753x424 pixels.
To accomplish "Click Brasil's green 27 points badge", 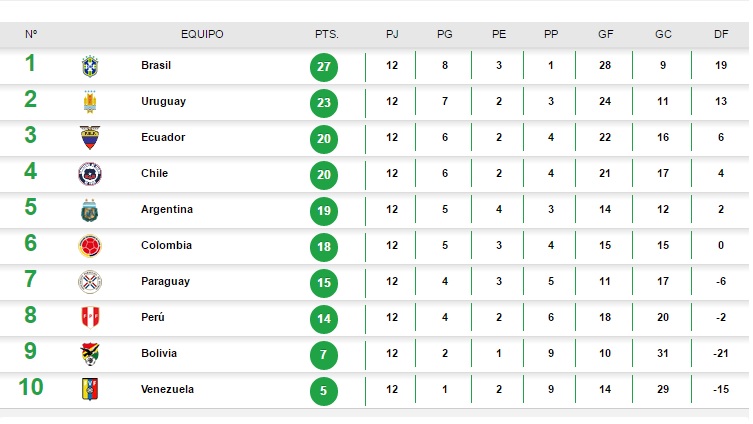I will pyautogui.click(x=324, y=67).
